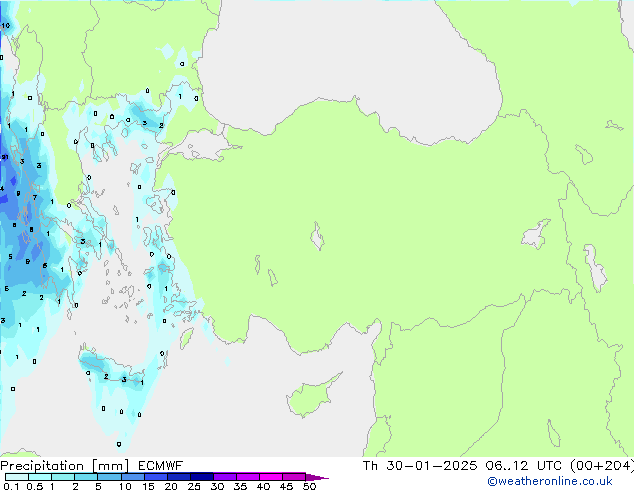The height and width of the screenshot is (490, 634).
Task: Click the legend value 25
Action: [x=194, y=486]
